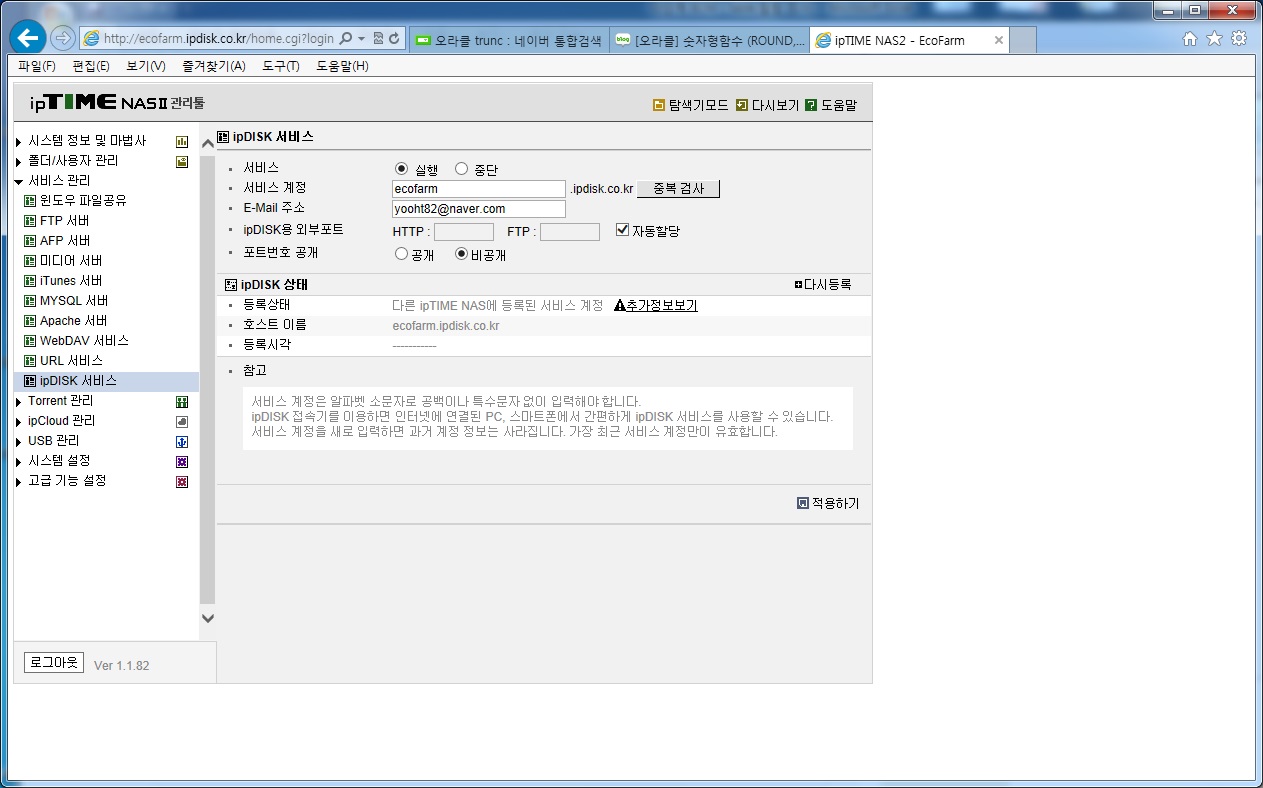Click the 탐색기모드 icon
The height and width of the screenshot is (788, 1263).
point(659,105)
